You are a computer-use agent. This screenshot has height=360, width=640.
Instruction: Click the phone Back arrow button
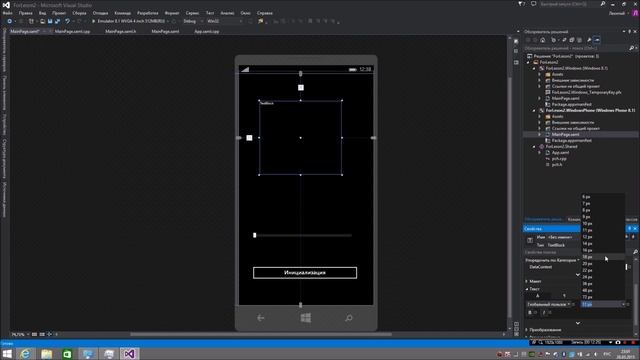click(260, 318)
